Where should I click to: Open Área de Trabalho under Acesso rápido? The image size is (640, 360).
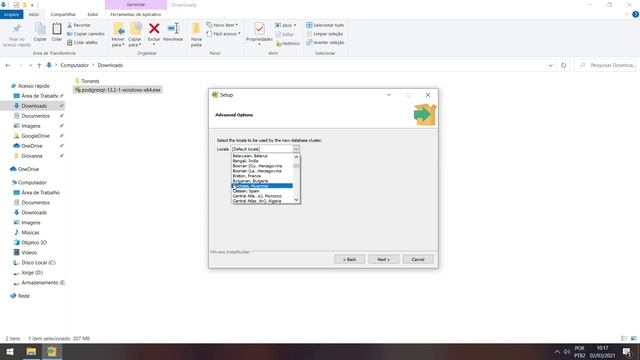[39, 96]
